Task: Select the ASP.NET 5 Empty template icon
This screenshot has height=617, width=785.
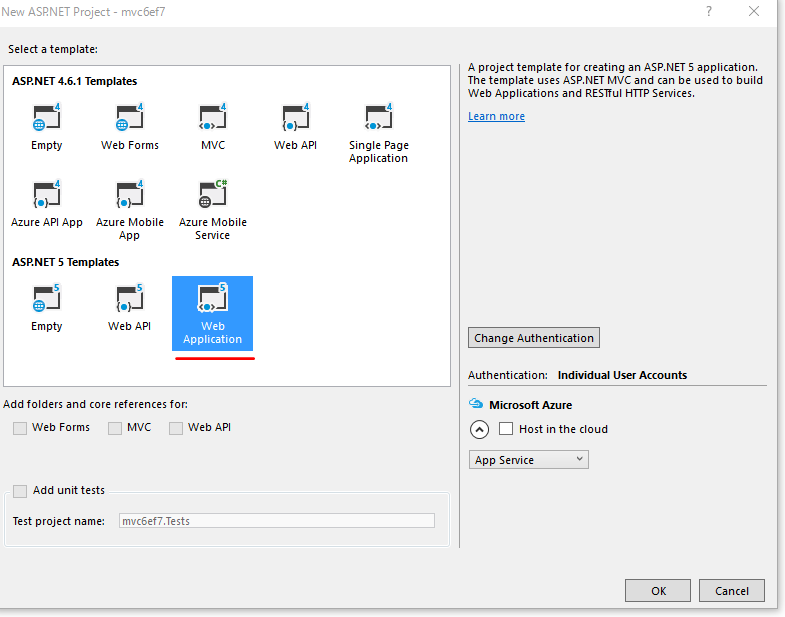Action: tap(47, 298)
